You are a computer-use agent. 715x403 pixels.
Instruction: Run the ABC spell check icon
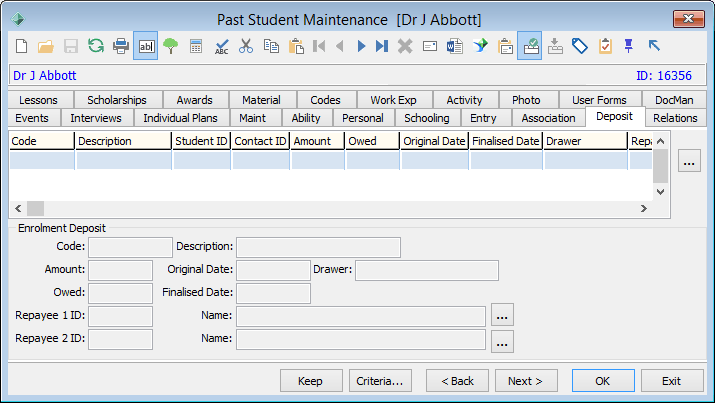point(222,46)
